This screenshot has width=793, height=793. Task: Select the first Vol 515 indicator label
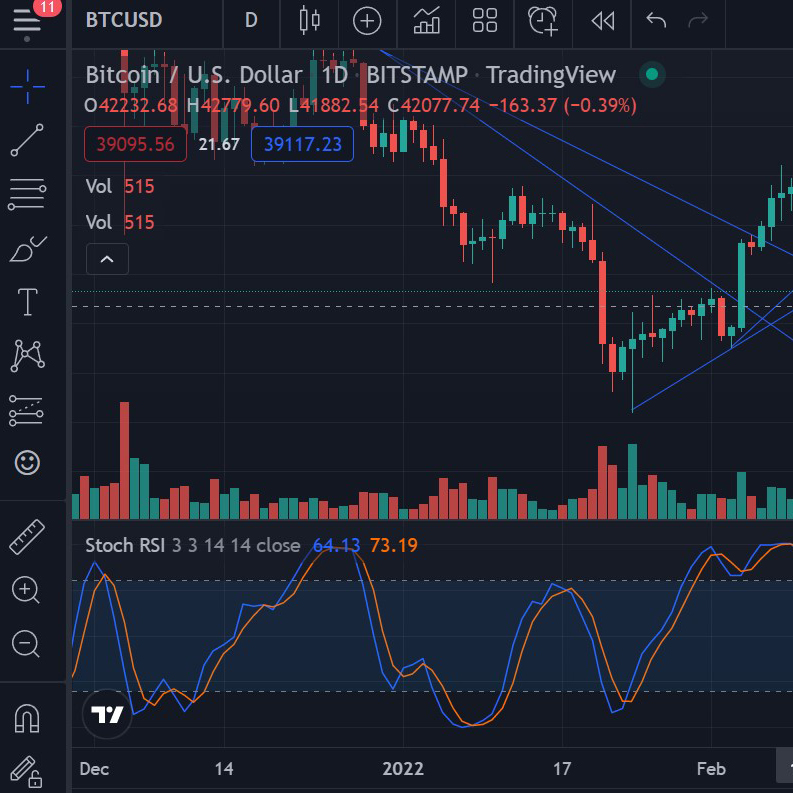pyautogui.click(x=120, y=186)
